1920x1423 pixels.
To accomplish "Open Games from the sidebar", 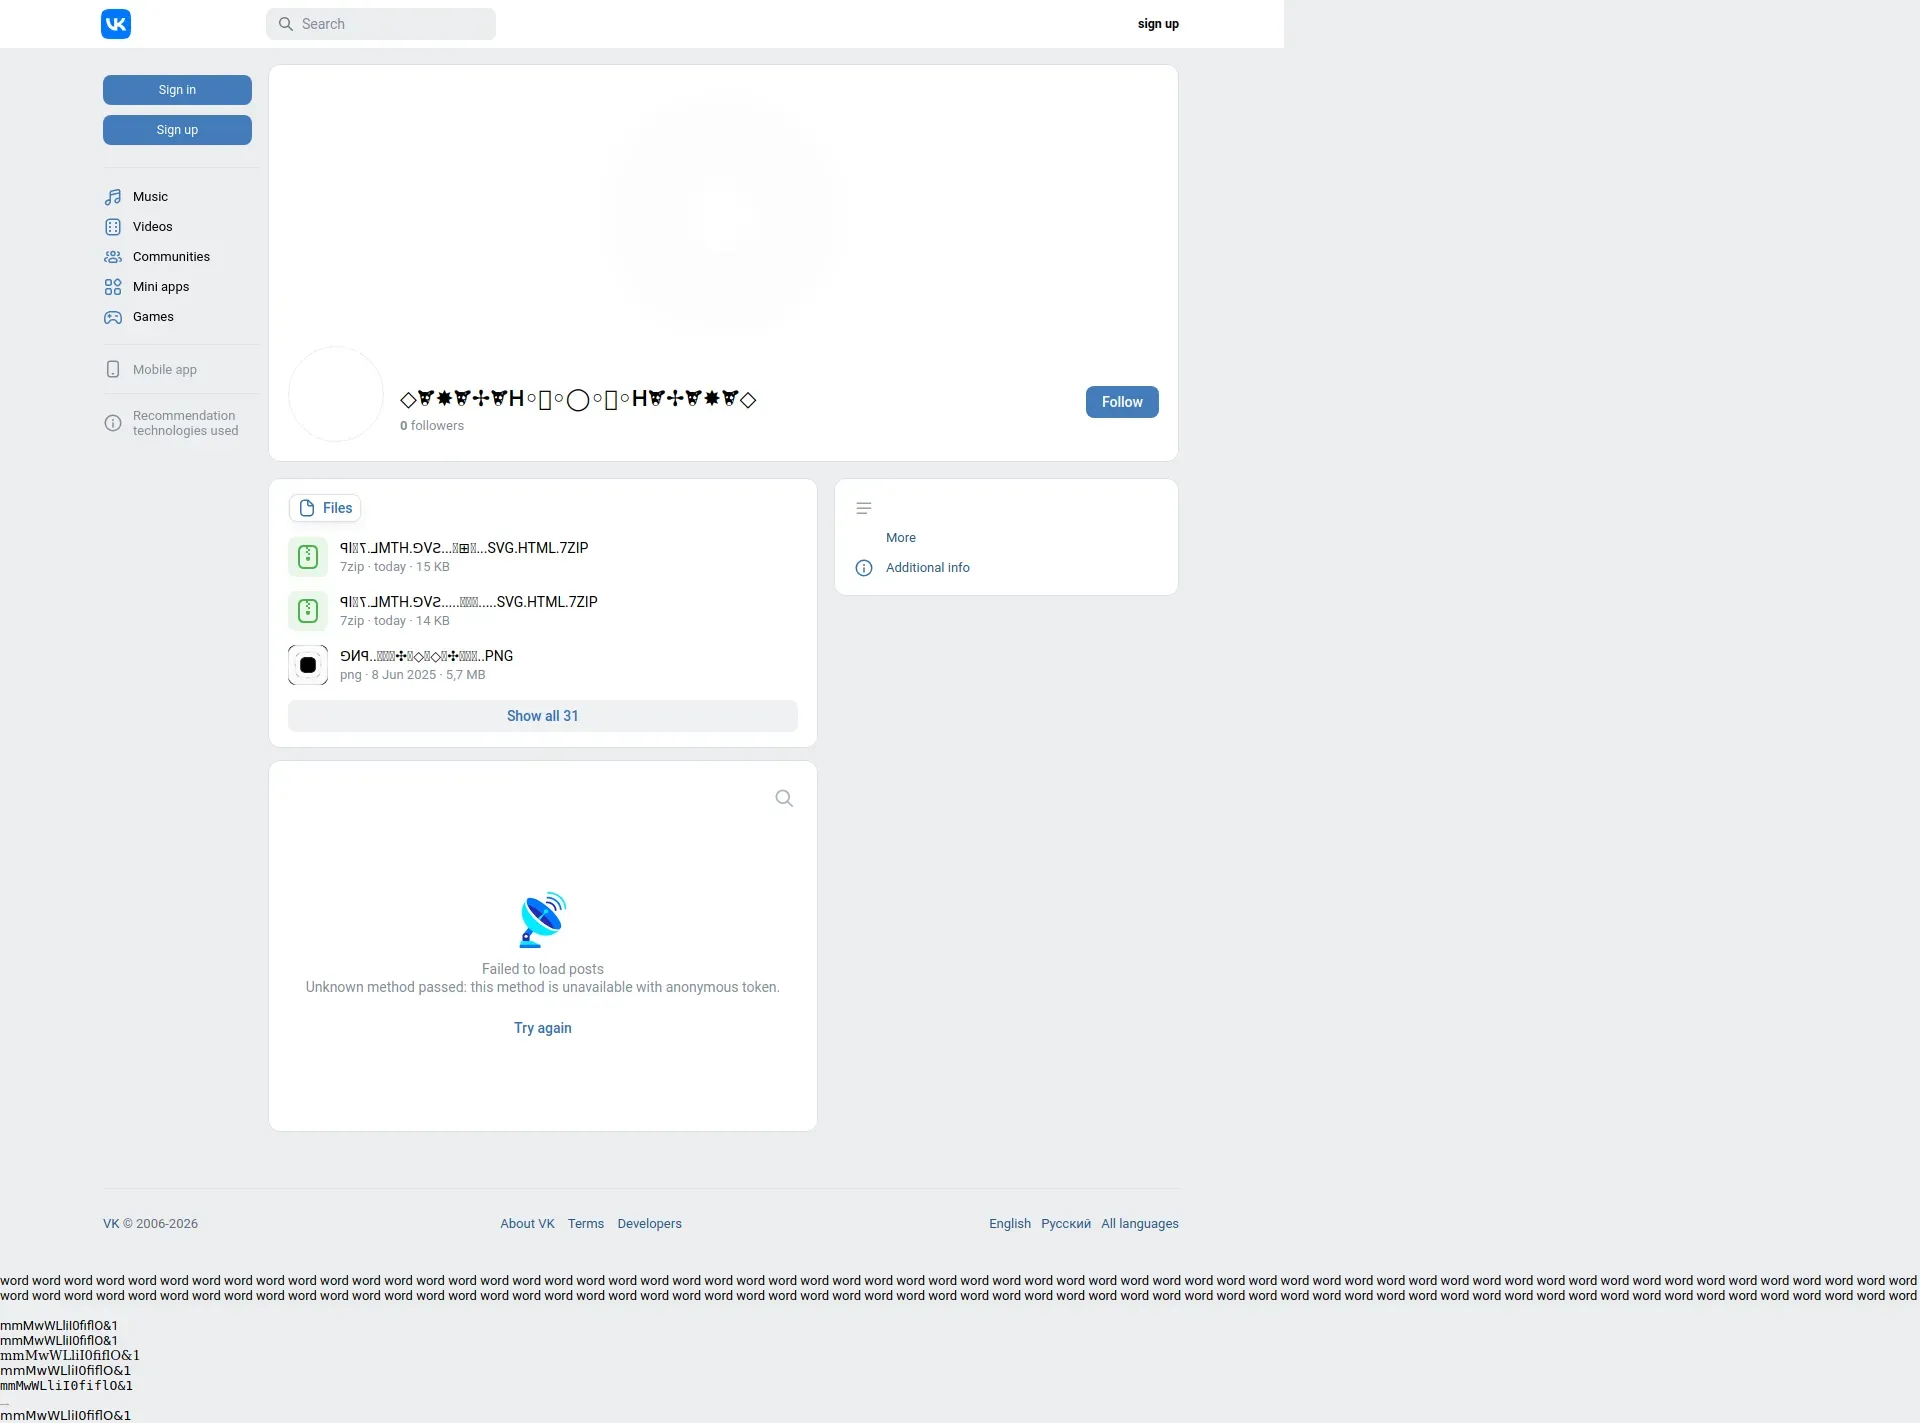I will pyautogui.click(x=153, y=317).
